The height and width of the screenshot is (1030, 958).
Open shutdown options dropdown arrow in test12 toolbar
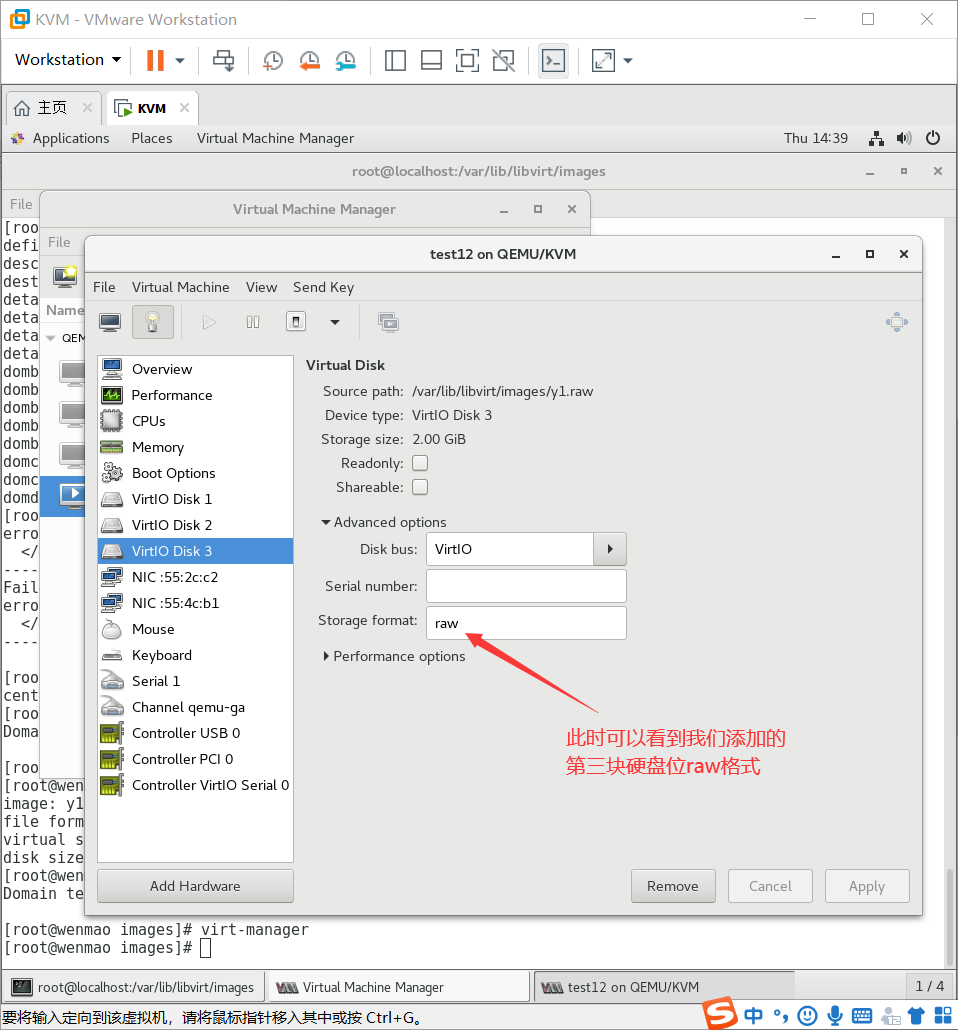coord(335,322)
